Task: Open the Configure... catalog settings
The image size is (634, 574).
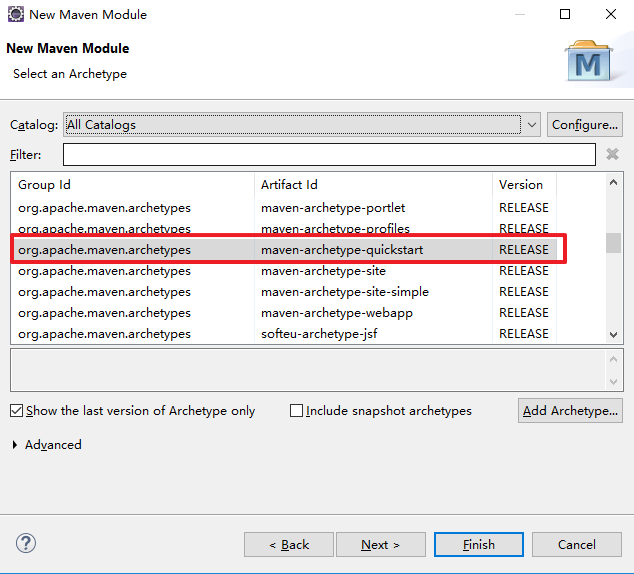Action: [585, 125]
